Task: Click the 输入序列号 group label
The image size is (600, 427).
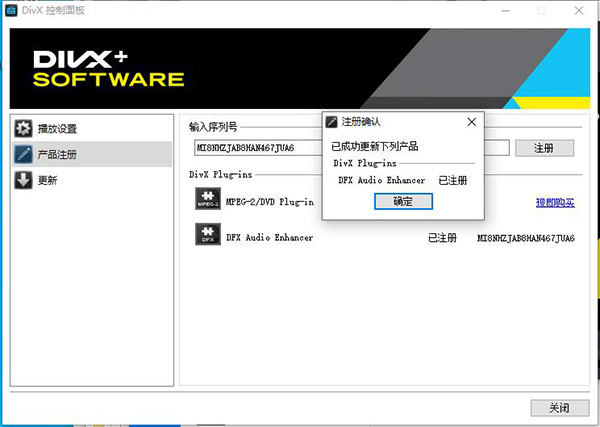Action: pos(213,127)
